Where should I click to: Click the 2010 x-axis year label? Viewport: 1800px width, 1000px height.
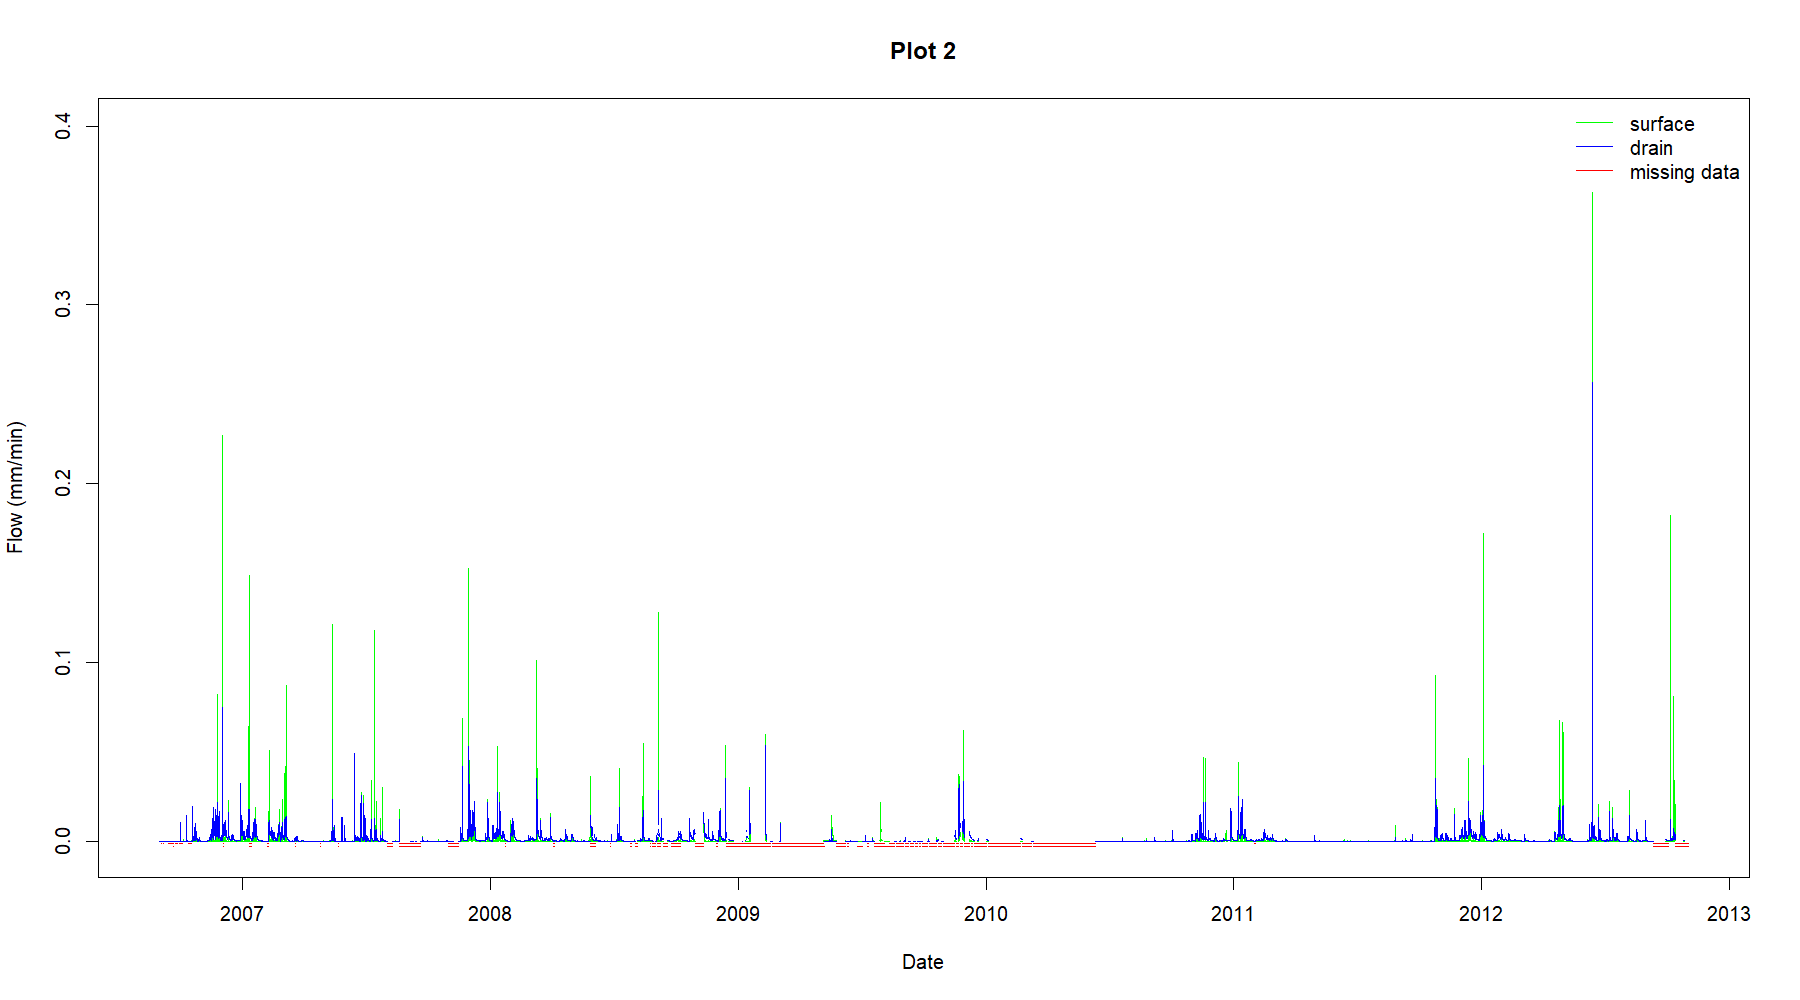point(986,913)
